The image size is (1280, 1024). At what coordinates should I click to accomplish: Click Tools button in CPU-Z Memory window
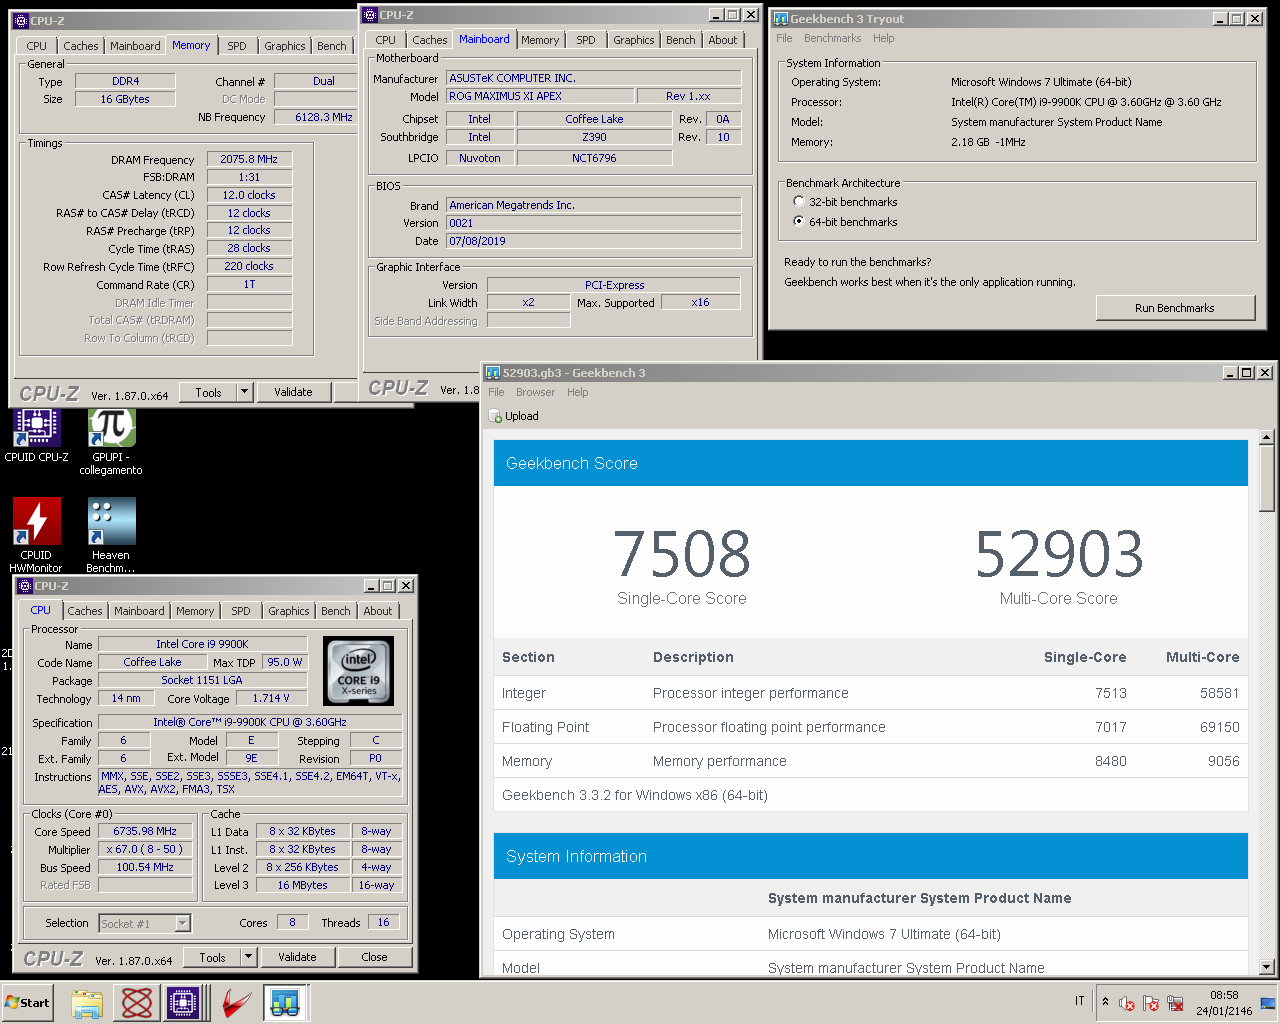click(x=209, y=392)
